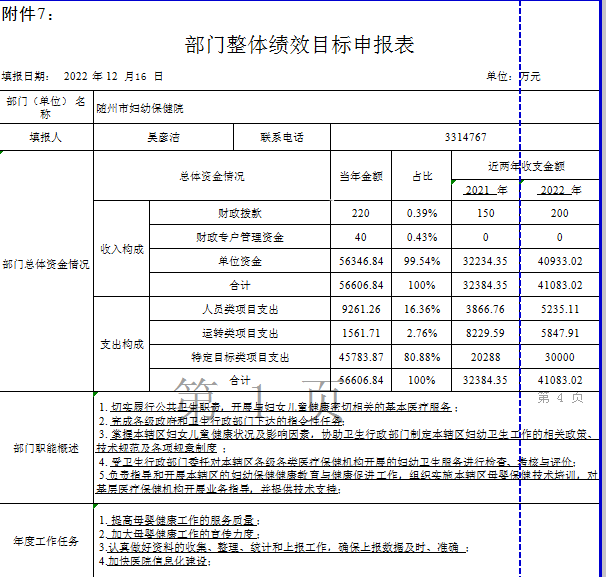Click the 附件7 label cell
Screen dimensions: 606x577
click(27, 14)
